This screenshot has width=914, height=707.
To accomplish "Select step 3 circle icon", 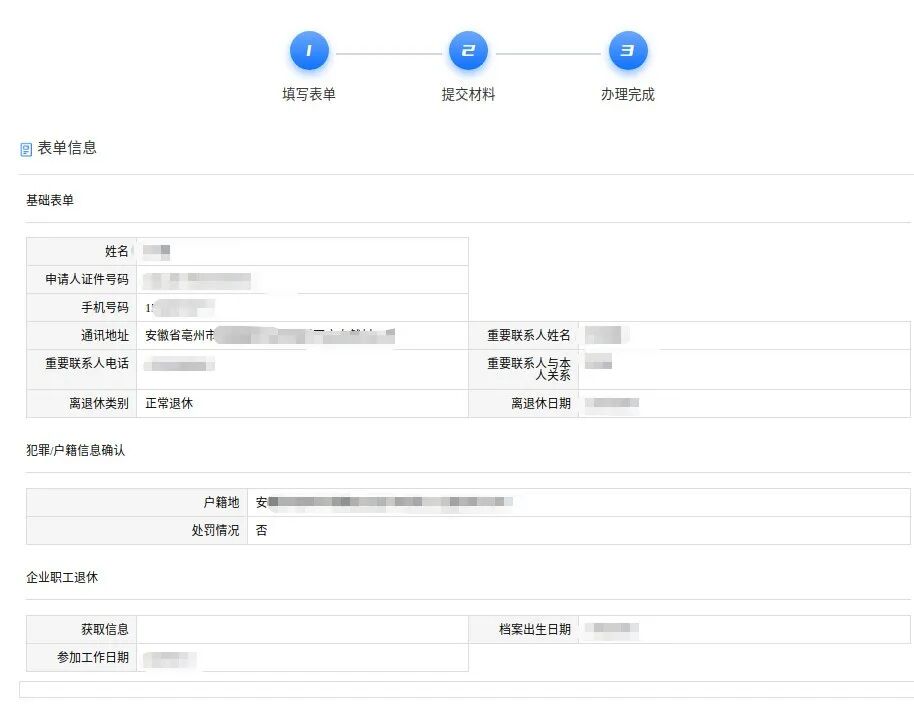I will [628, 51].
